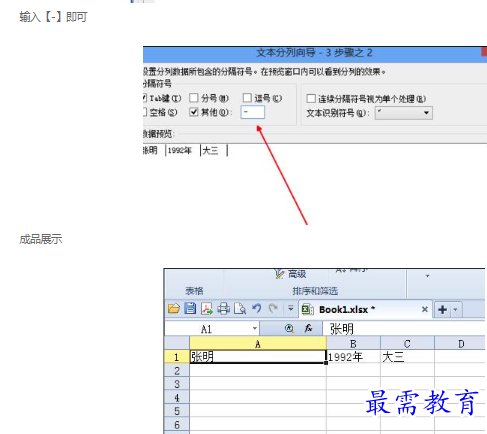Select cell B1 containing 1992年
This screenshot has width=487, height=434.
click(x=353, y=357)
